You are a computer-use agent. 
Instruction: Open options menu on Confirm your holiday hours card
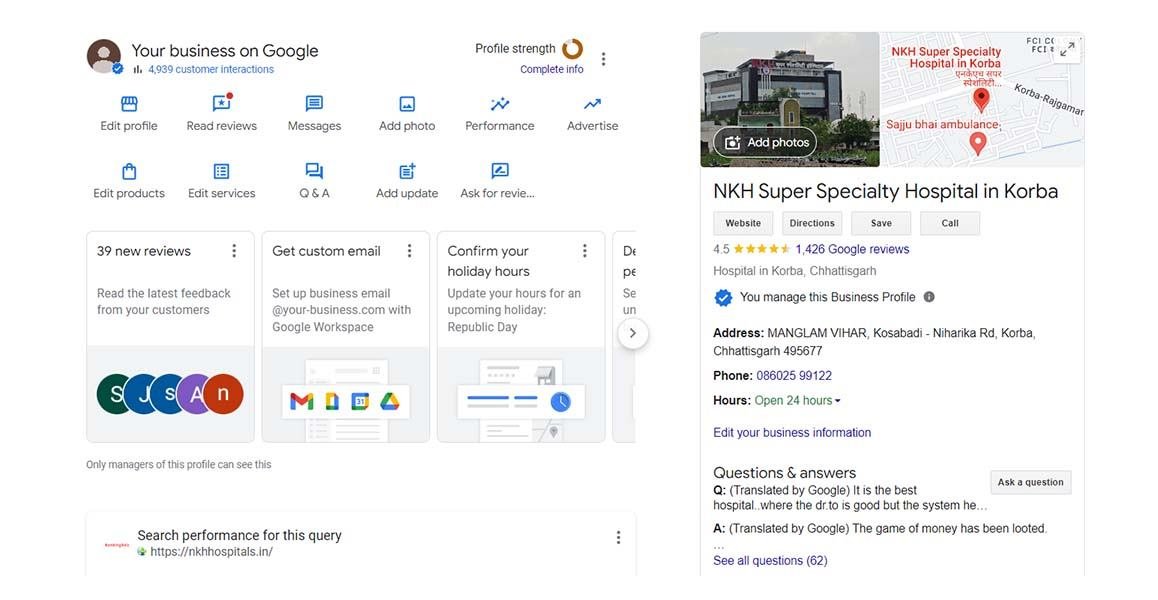pos(585,251)
